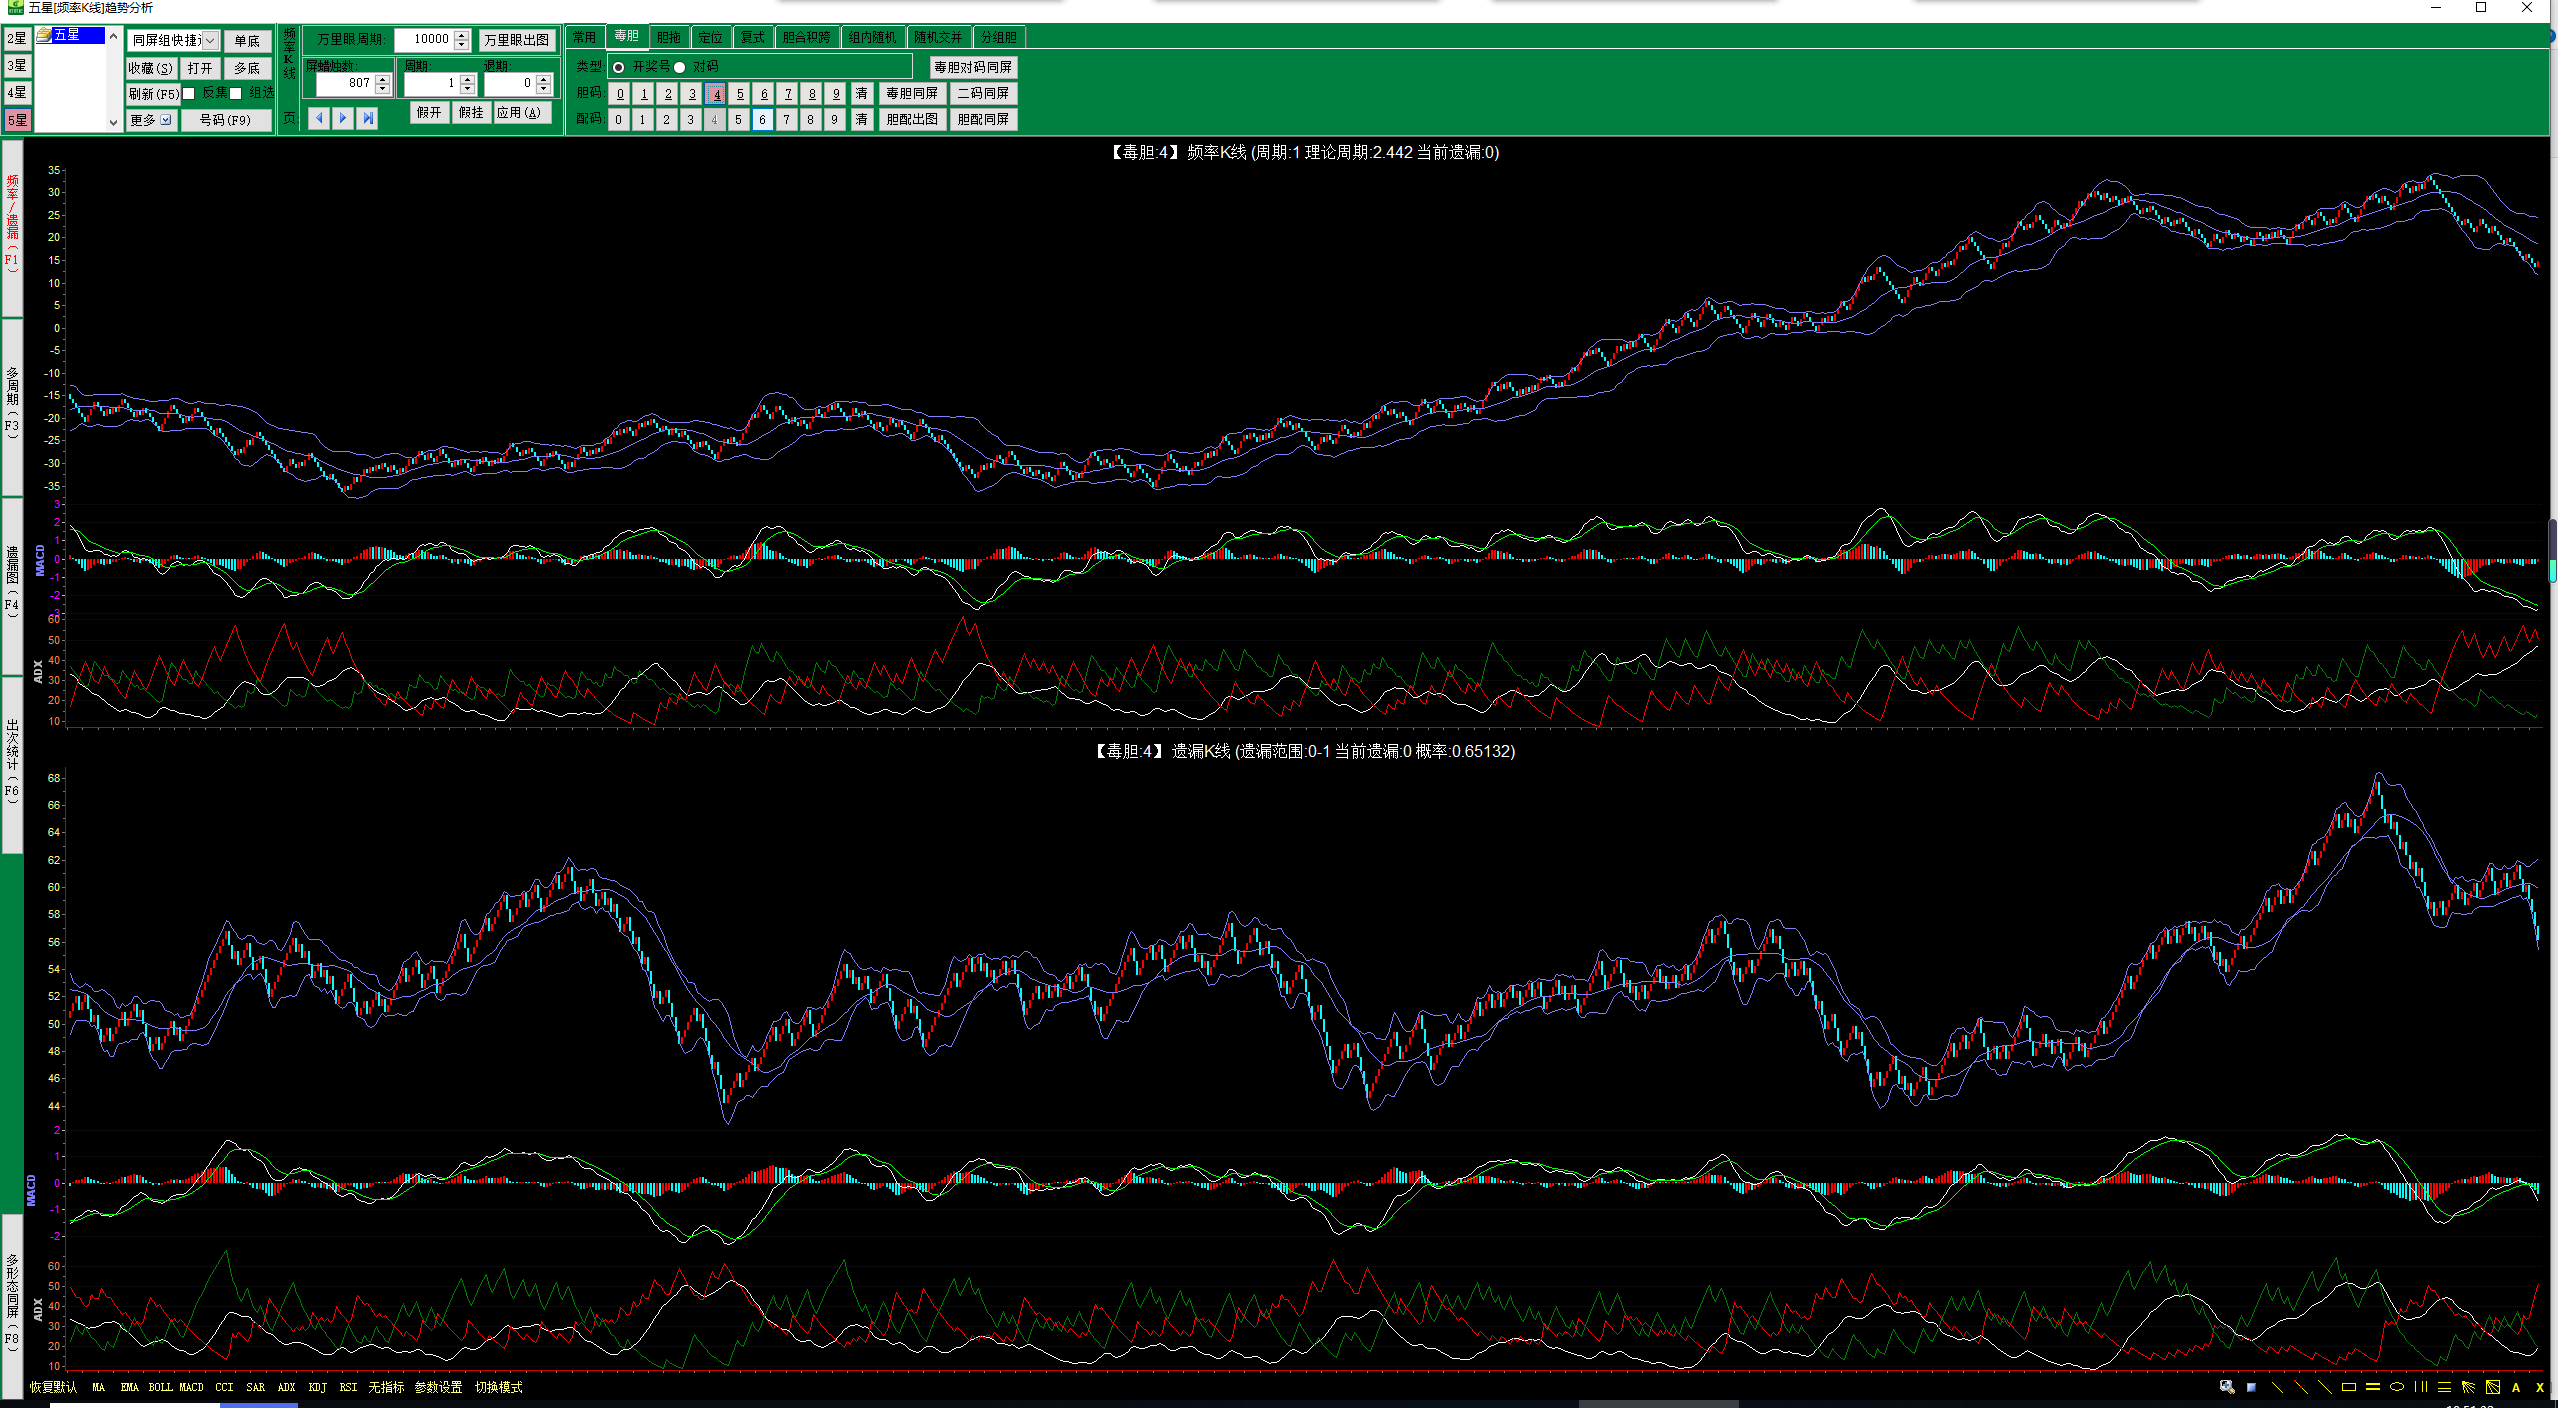Select the ellipse drawing tool
Screen dimensions: 2558x1408
coord(2397,1387)
